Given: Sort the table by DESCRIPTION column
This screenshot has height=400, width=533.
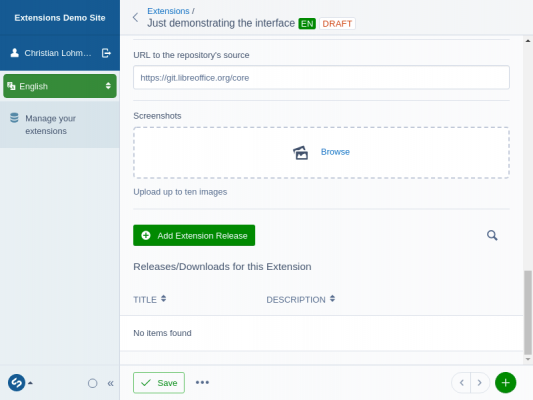Looking at the screenshot, I should 300,299.
